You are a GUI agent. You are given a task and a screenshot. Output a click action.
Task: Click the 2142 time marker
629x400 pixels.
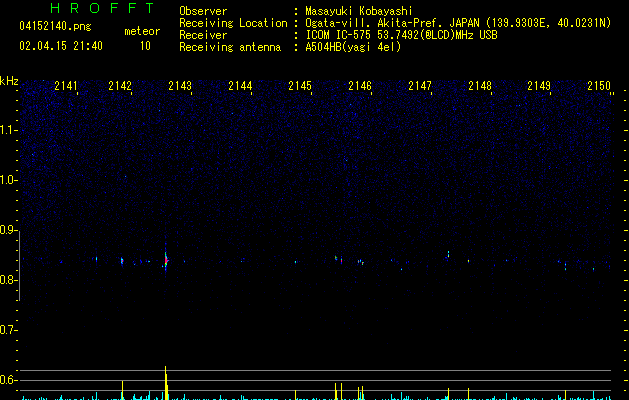tap(120, 86)
